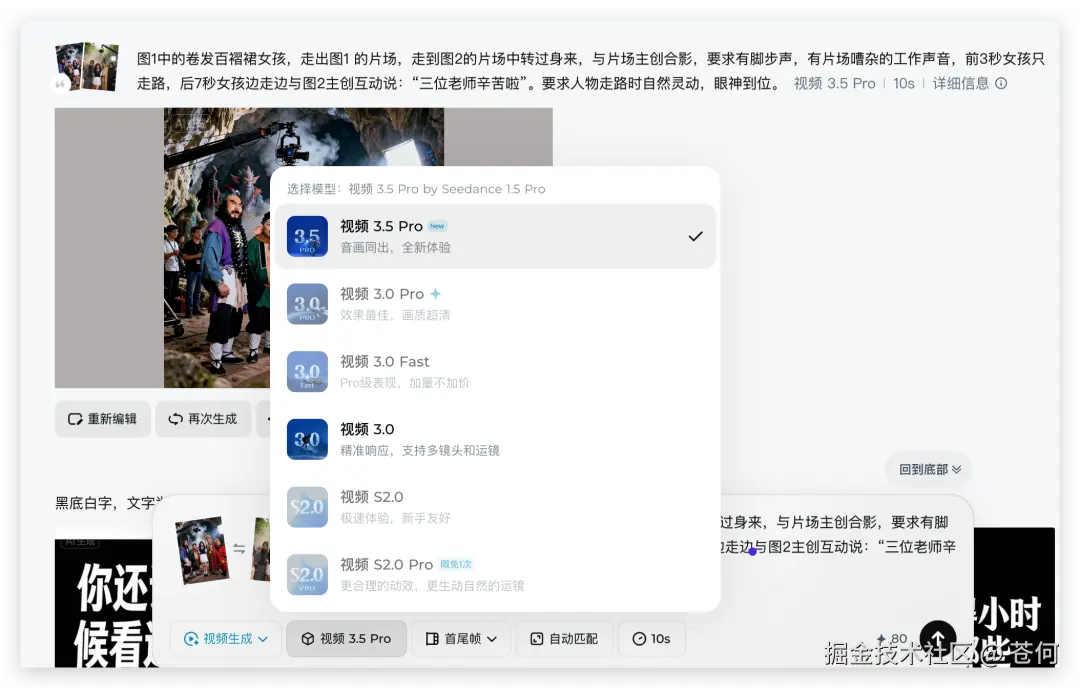Select the 视频 3.5 Pro model option
The width and height of the screenshot is (1080, 688).
pyautogui.click(x=495, y=236)
